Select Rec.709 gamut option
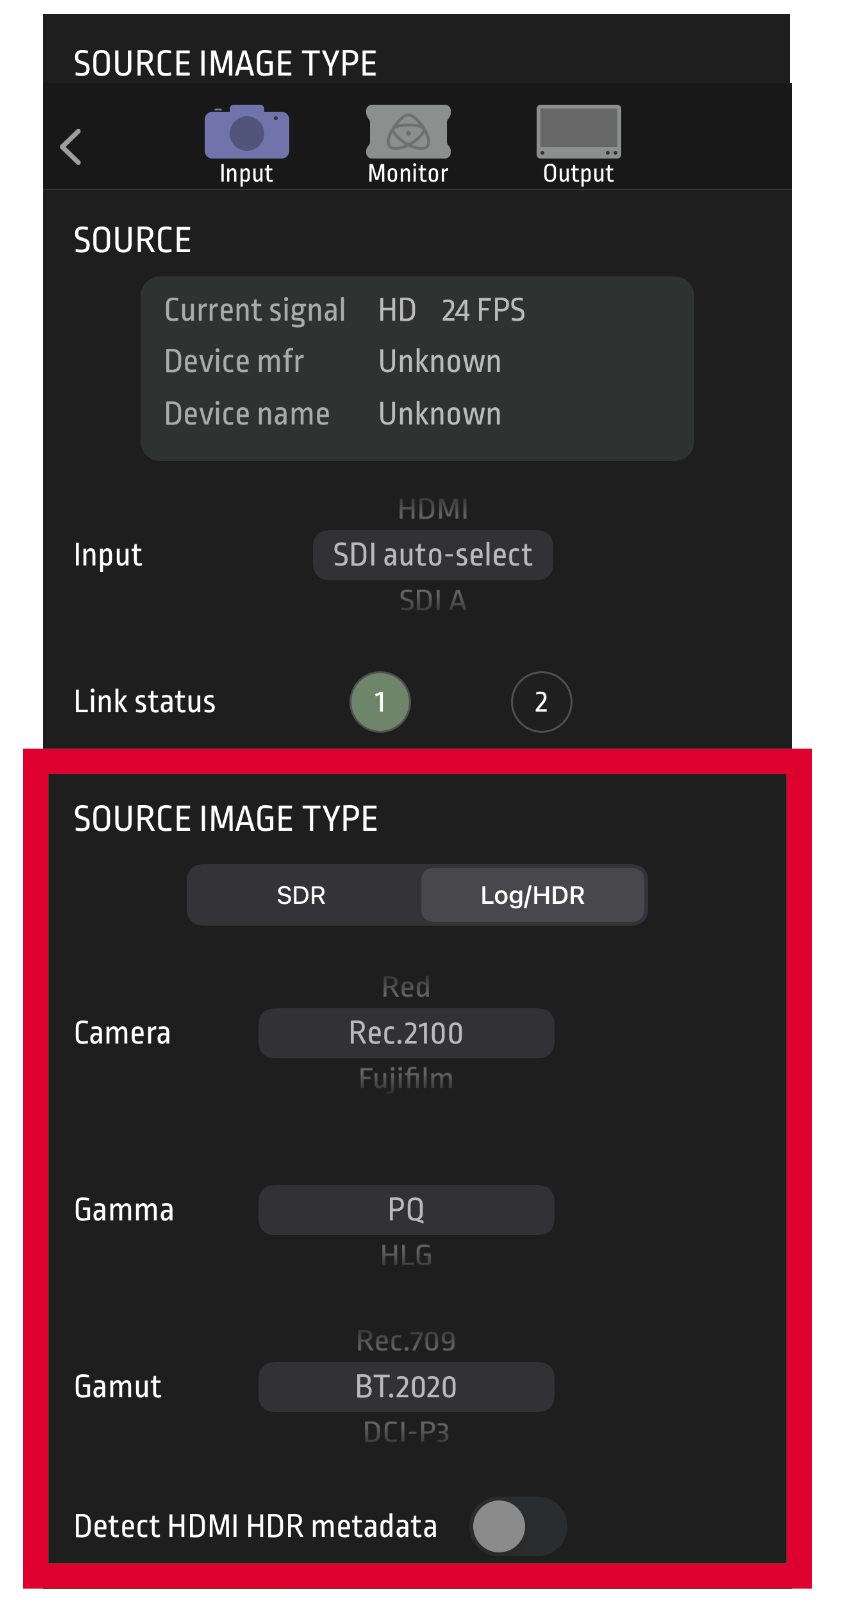 tap(406, 1341)
